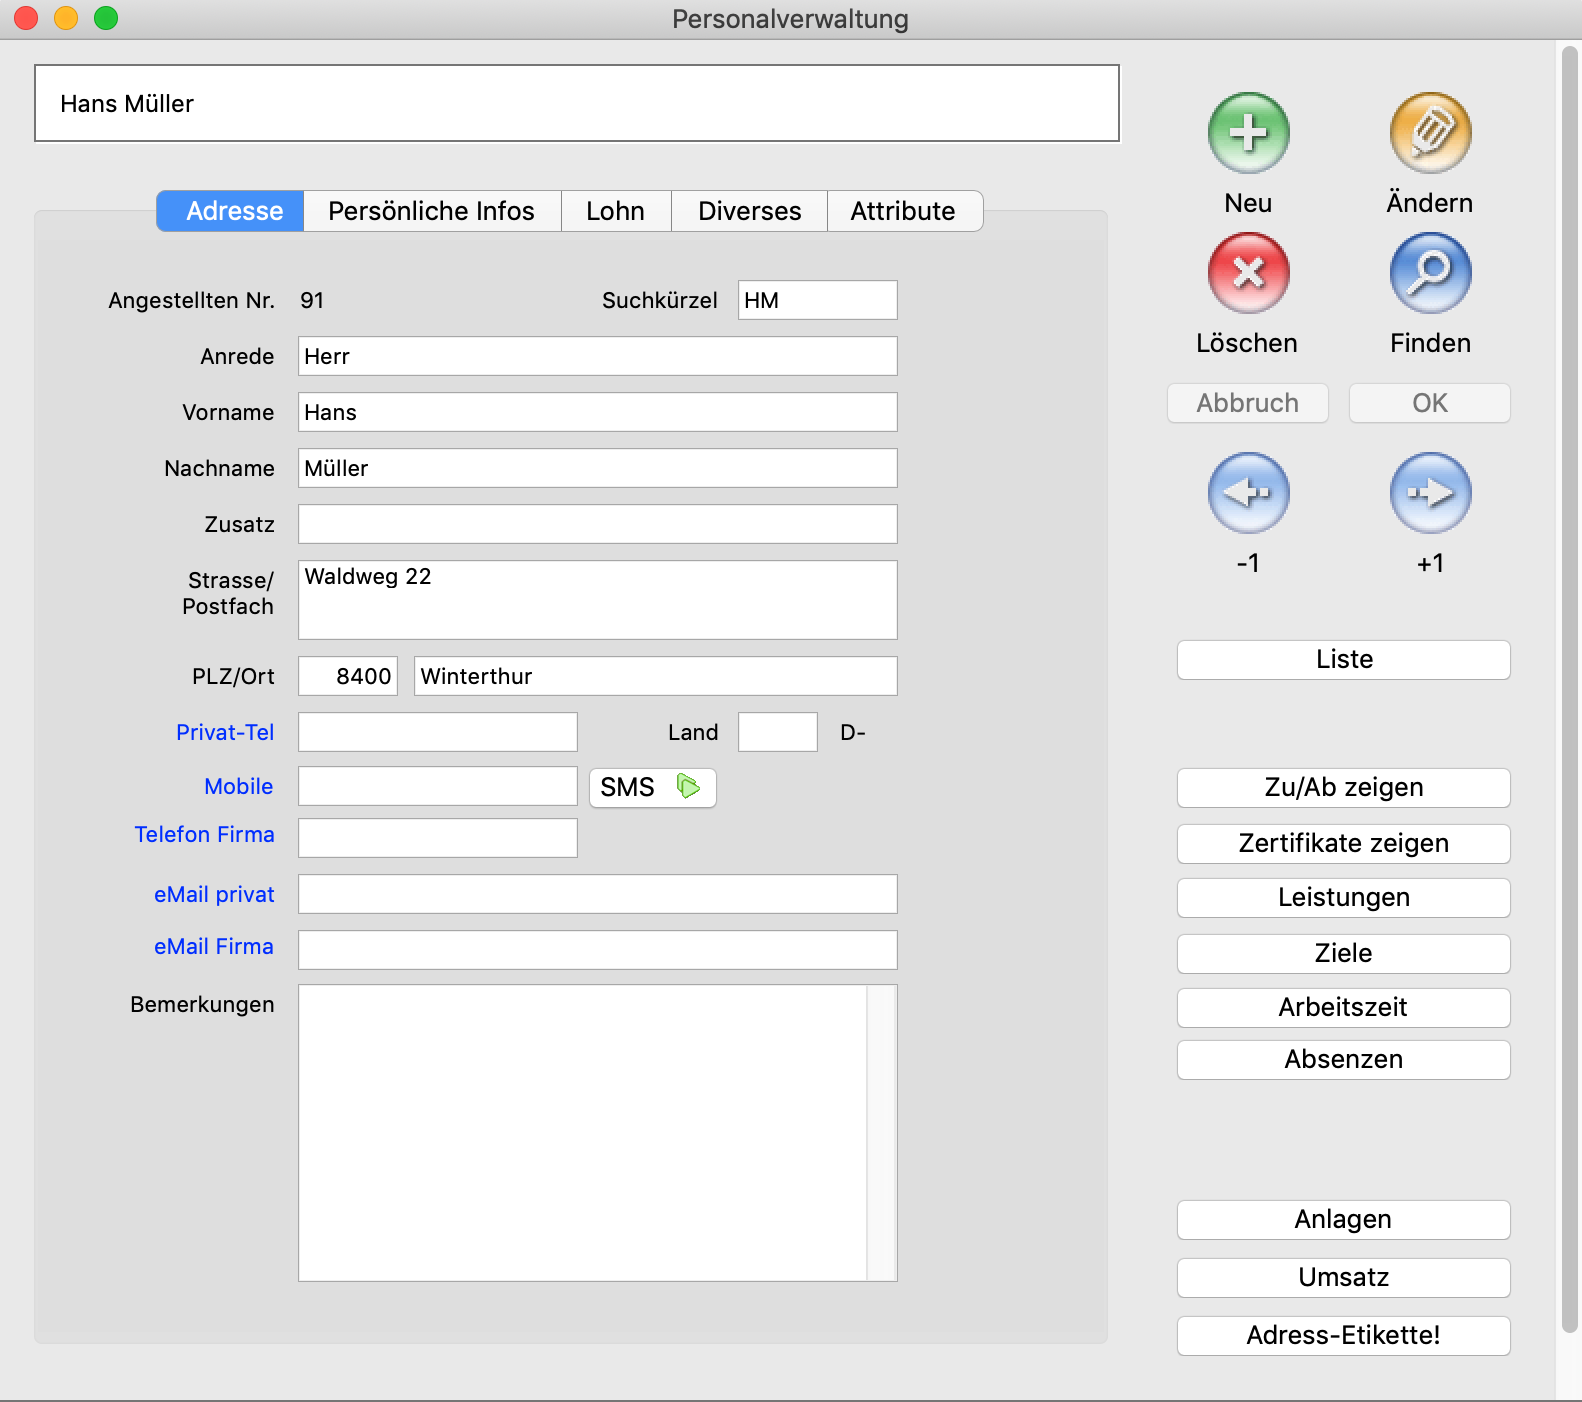Go to next record with +1 arrow

1430,493
